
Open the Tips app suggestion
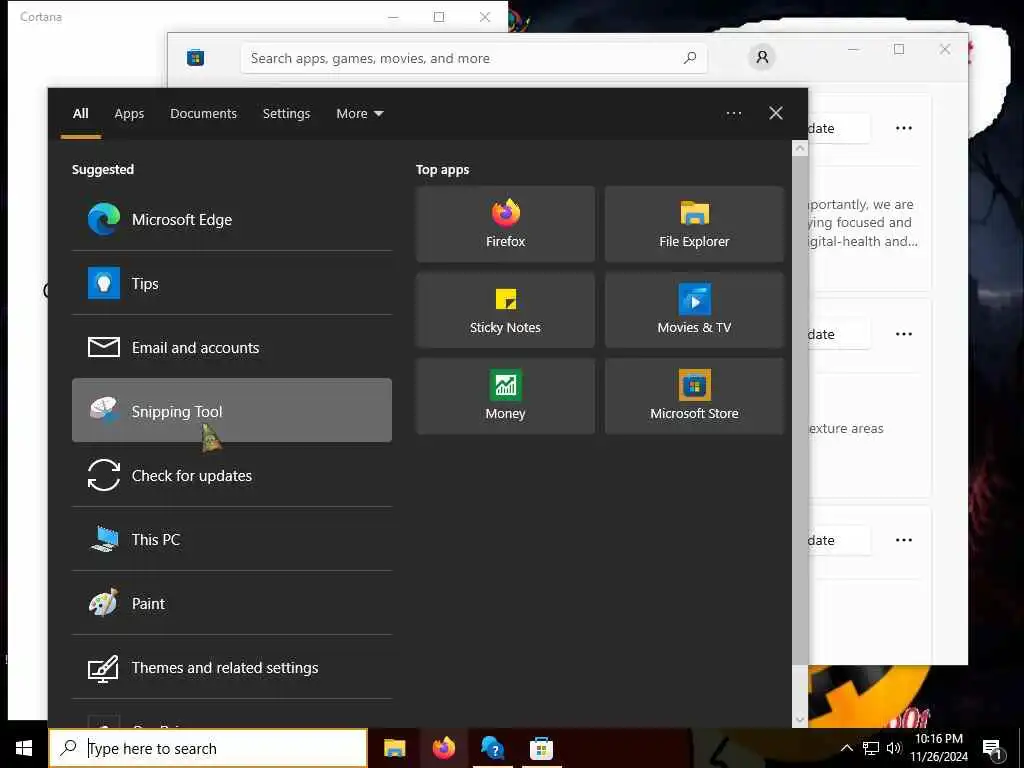pos(232,283)
